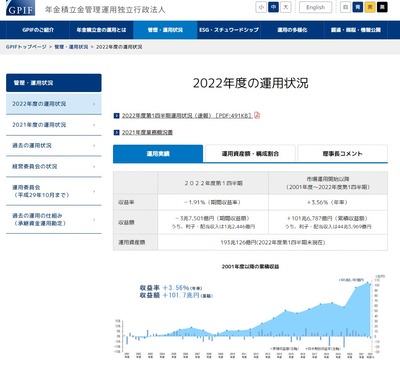Choose the yellow background color swatch
Viewport: 400px width, 368px height.
[370, 7]
